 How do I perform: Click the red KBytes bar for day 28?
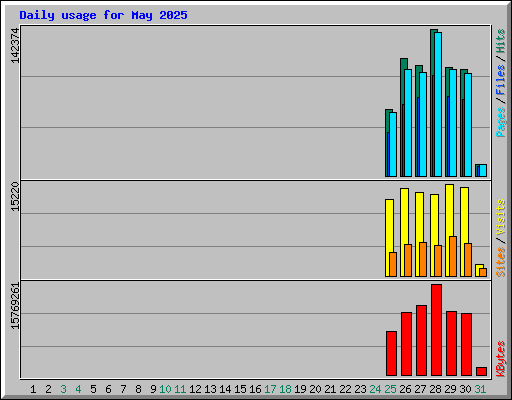436,330
